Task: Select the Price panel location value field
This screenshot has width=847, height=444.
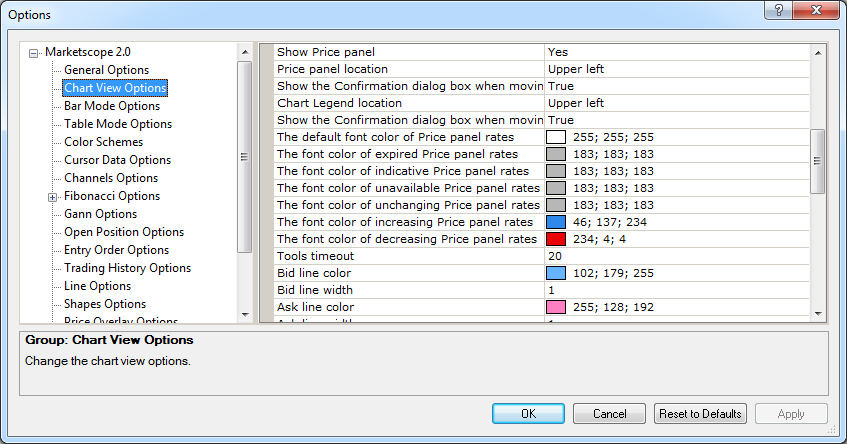Action: pos(677,69)
